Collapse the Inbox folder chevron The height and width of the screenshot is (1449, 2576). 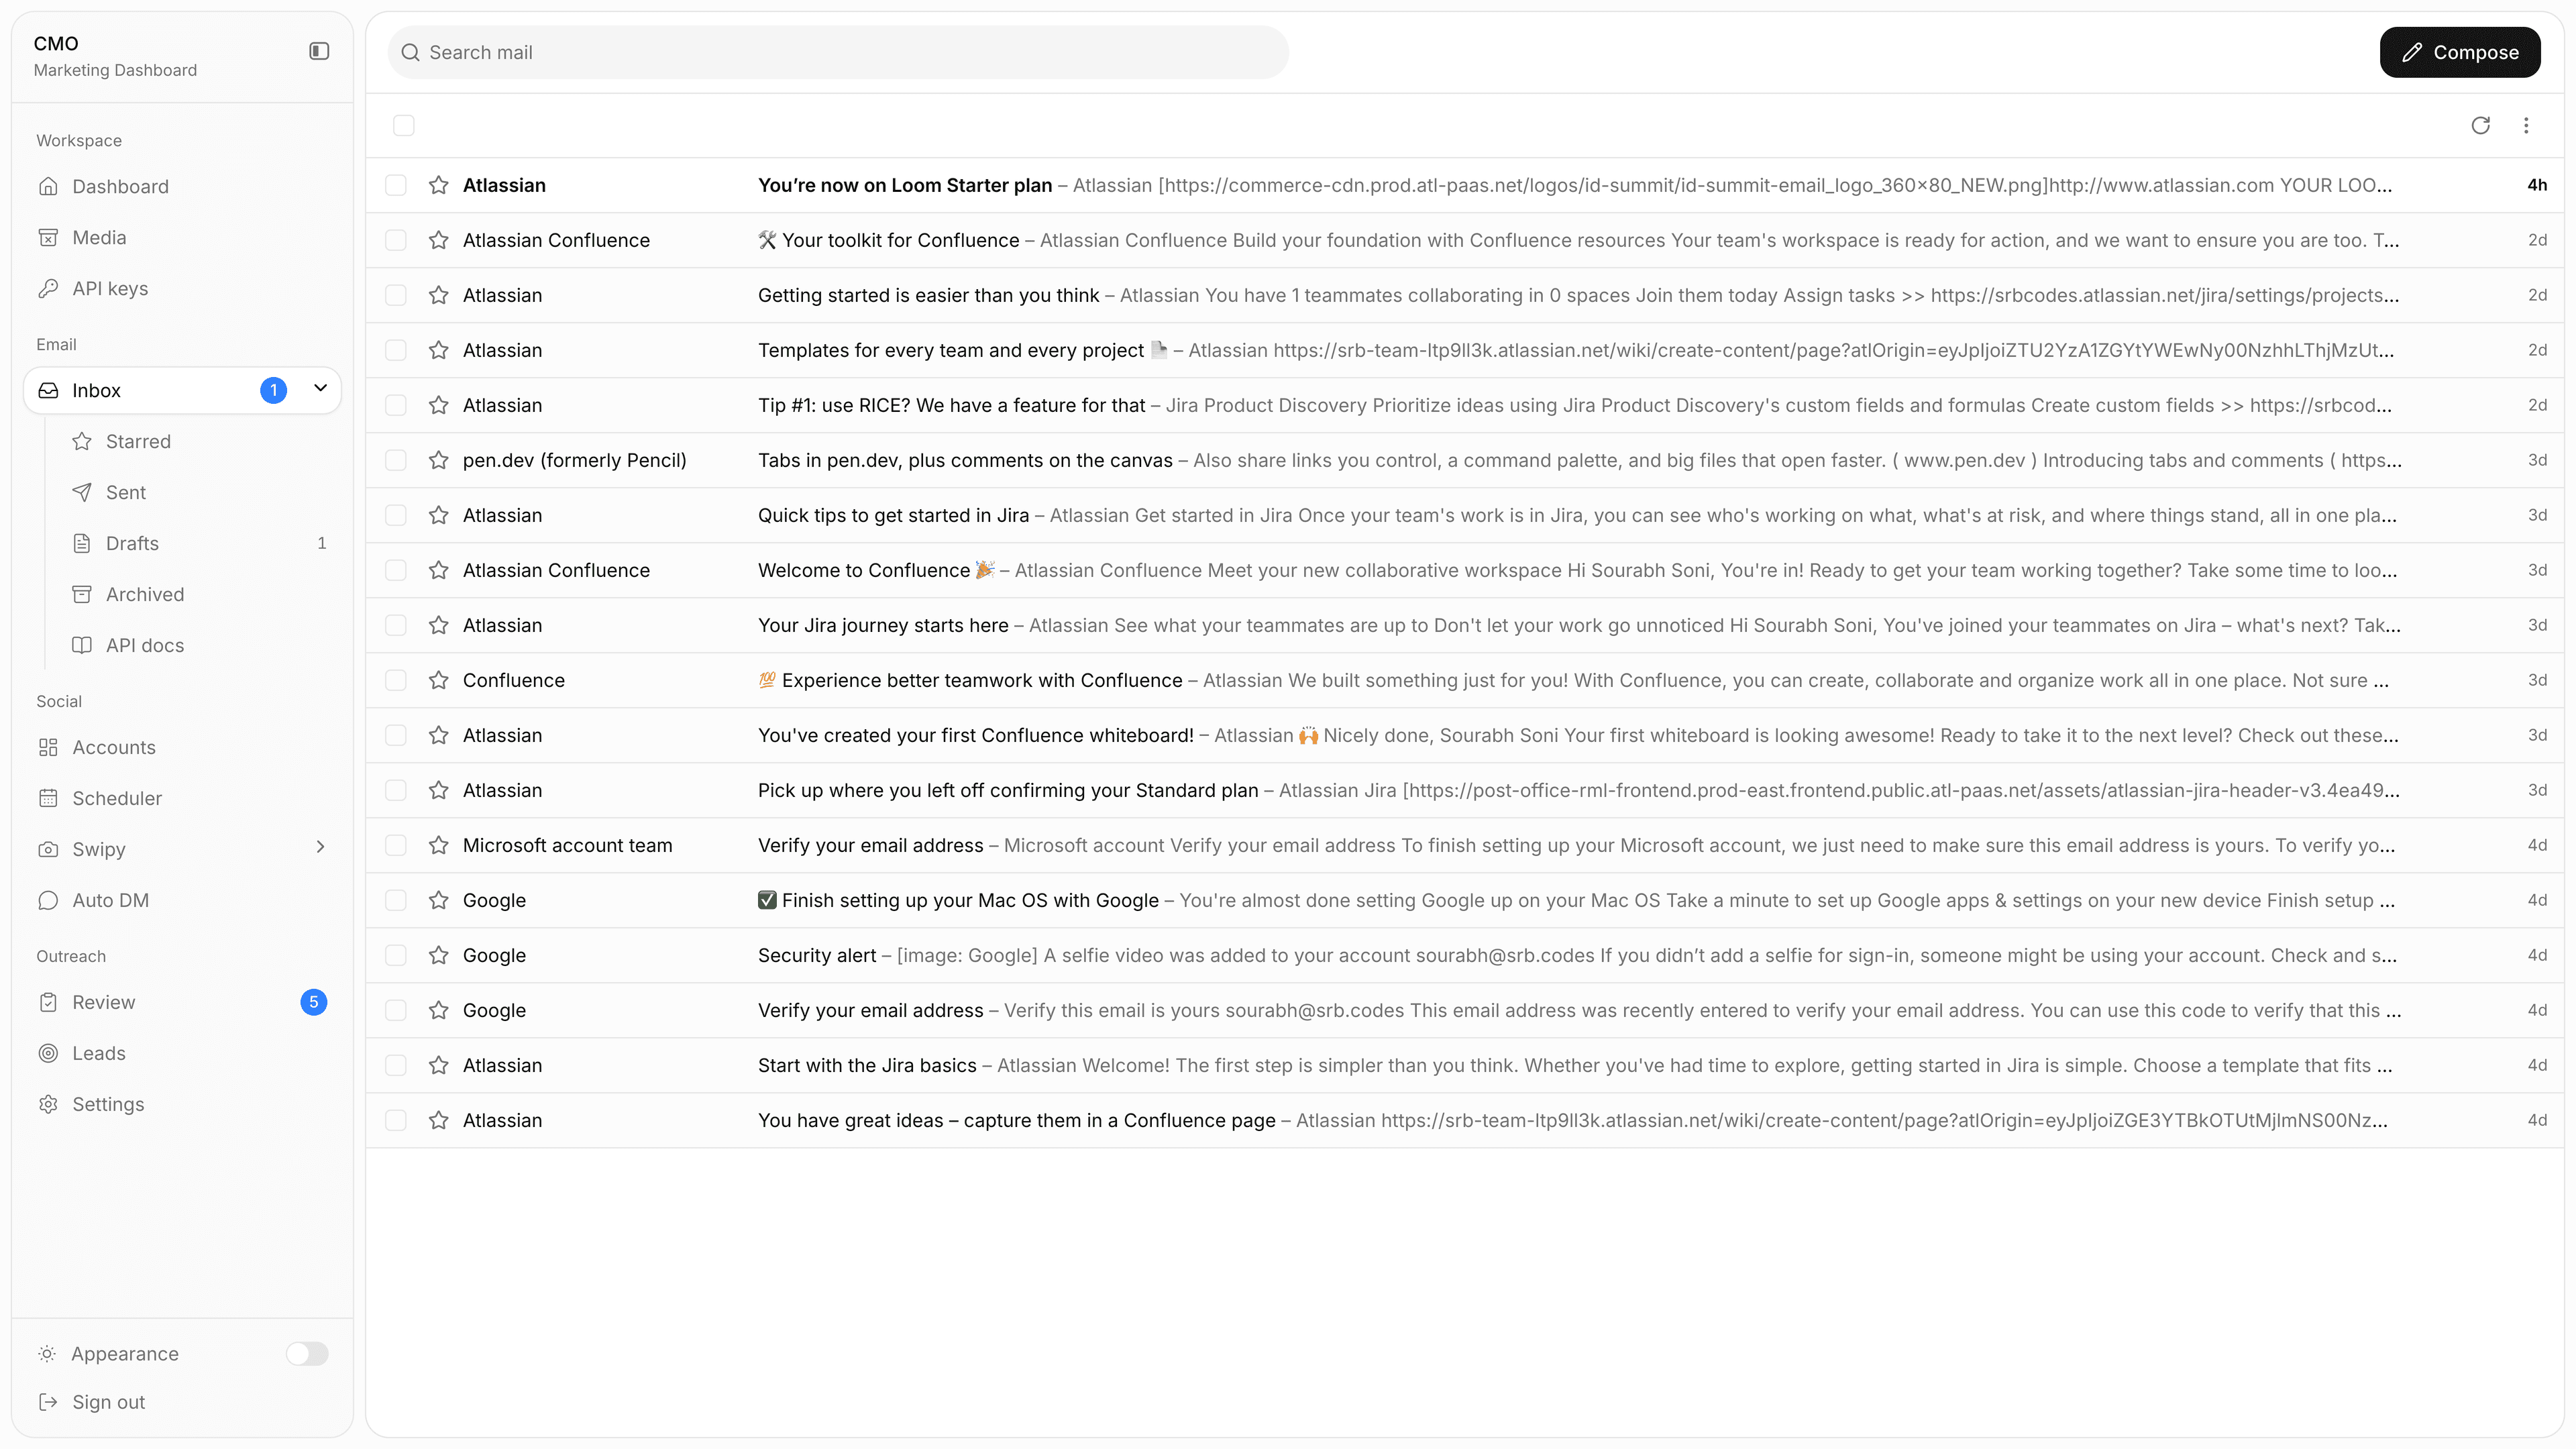(320, 389)
